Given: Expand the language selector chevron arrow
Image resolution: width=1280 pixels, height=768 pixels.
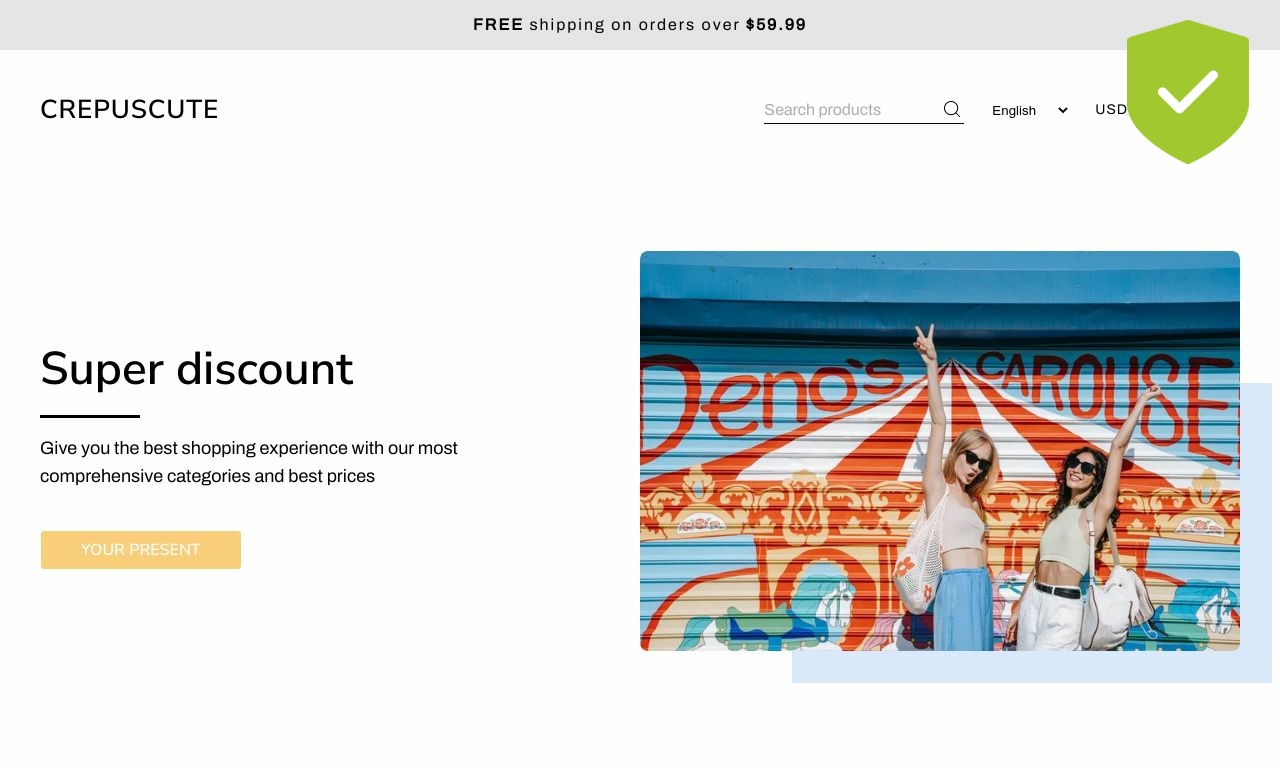Looking at the screenshot, I should pos(1062,110).
